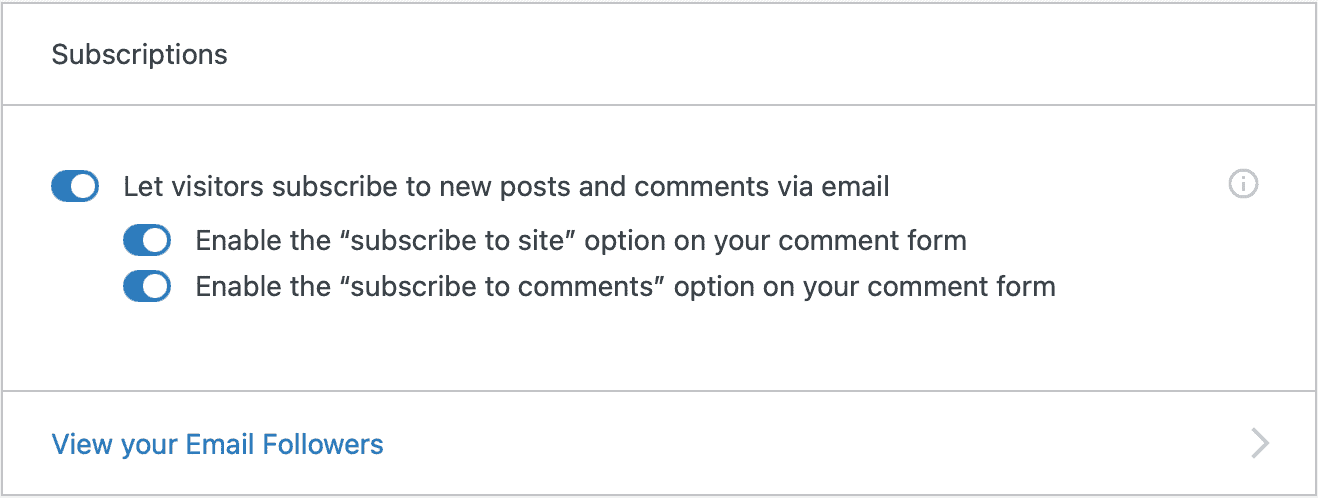Click the "subscribe to comments" option label text
This screenshot has height=498, width=1318.
(x=625, y=287)
